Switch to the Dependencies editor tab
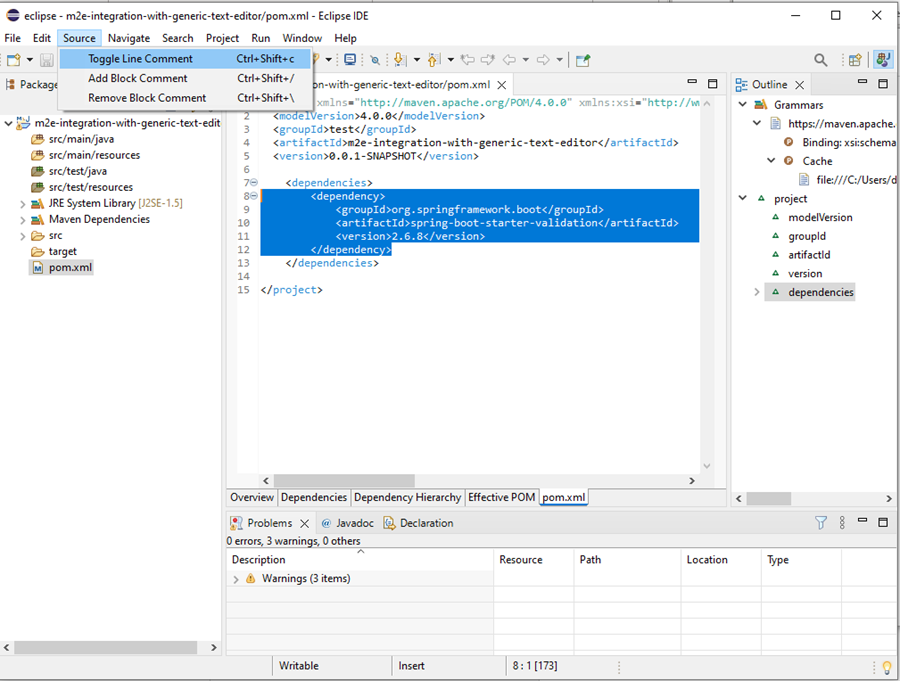Image resolution: width=900 pixels, height=681 pixels. point(314,497)
